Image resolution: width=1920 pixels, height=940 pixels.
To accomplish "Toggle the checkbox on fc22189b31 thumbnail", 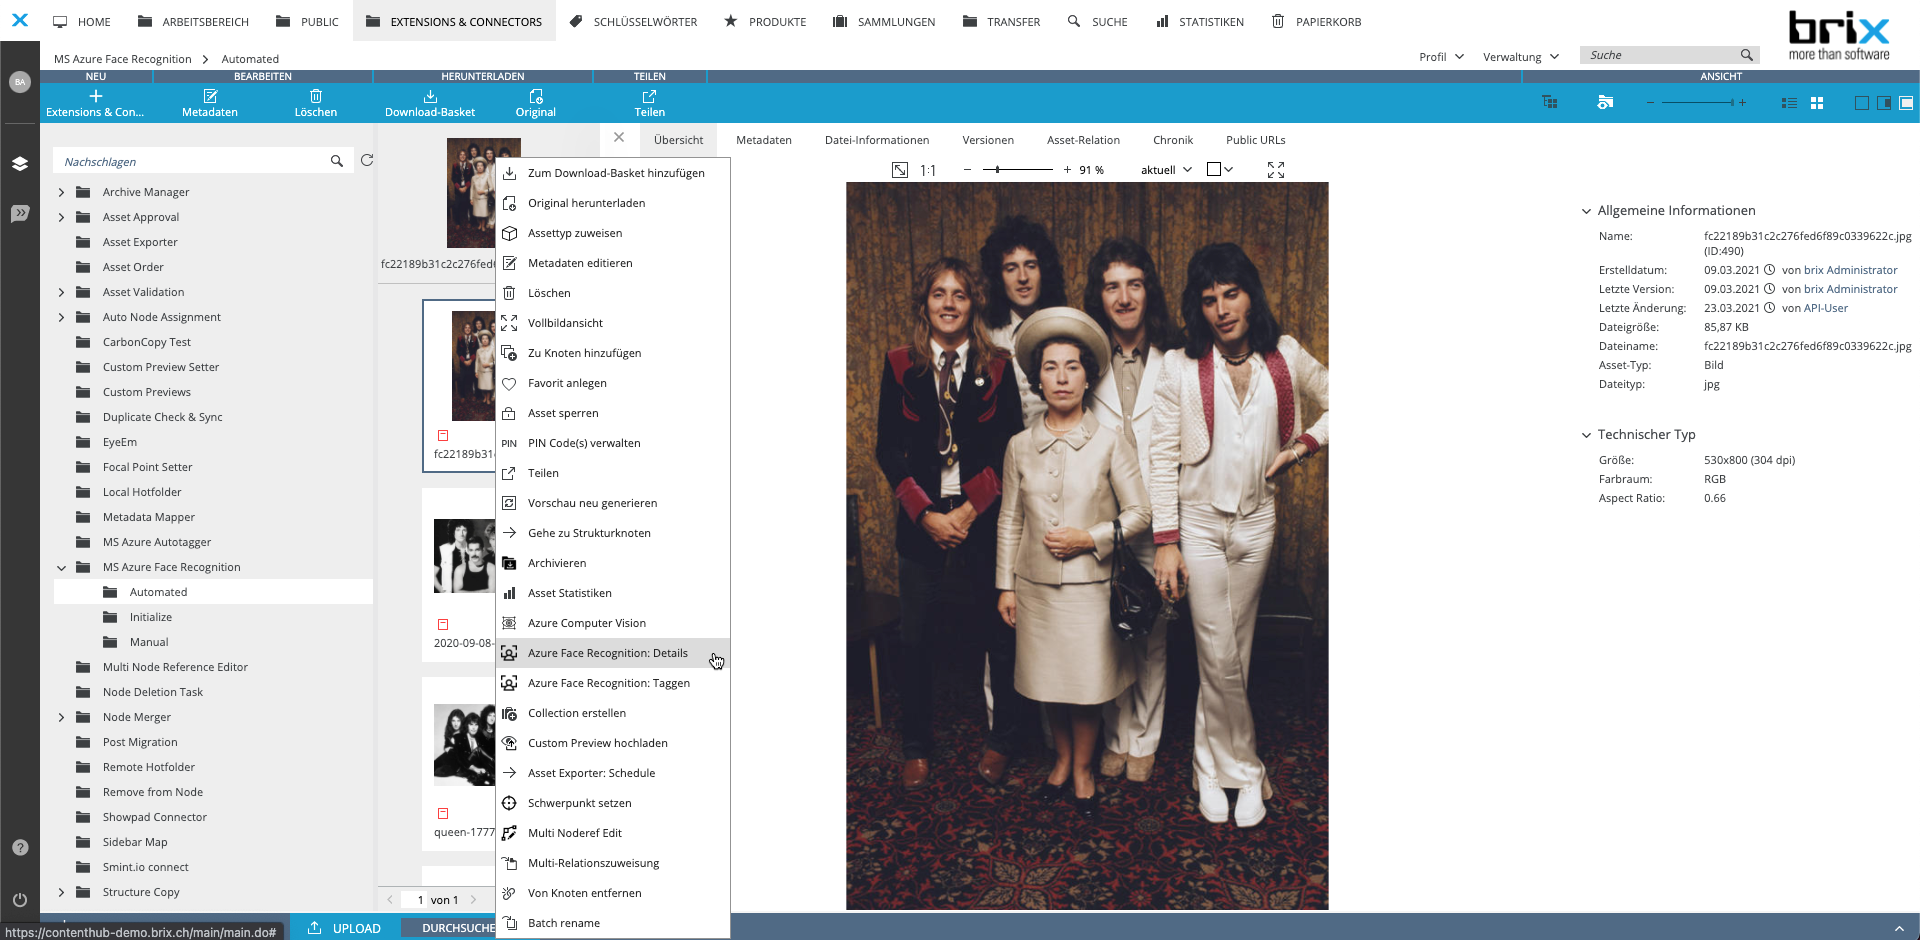I will (443, 436).
